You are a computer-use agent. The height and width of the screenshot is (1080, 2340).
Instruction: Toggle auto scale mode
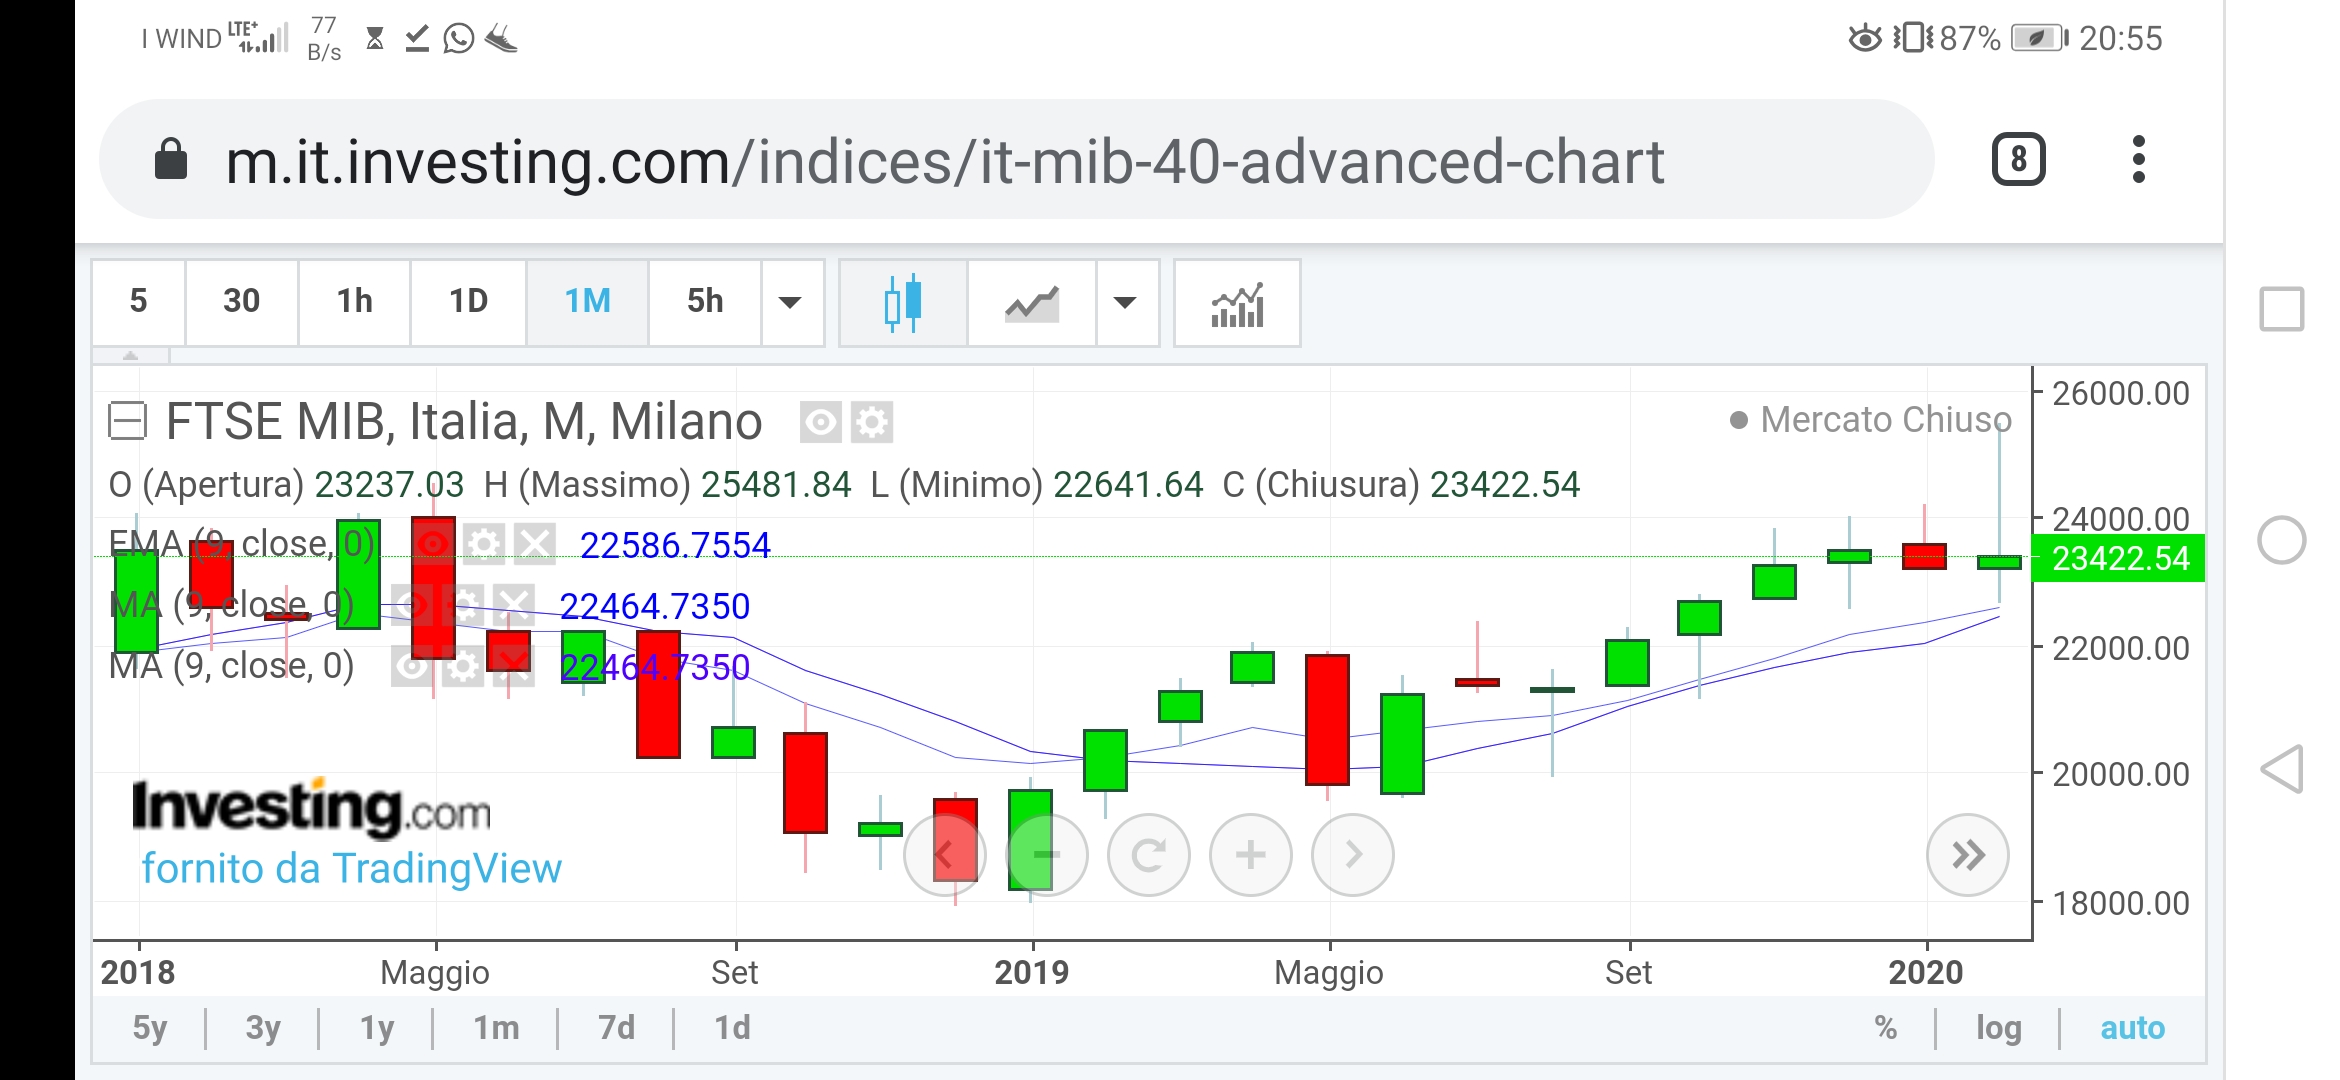[2132, 1028]
